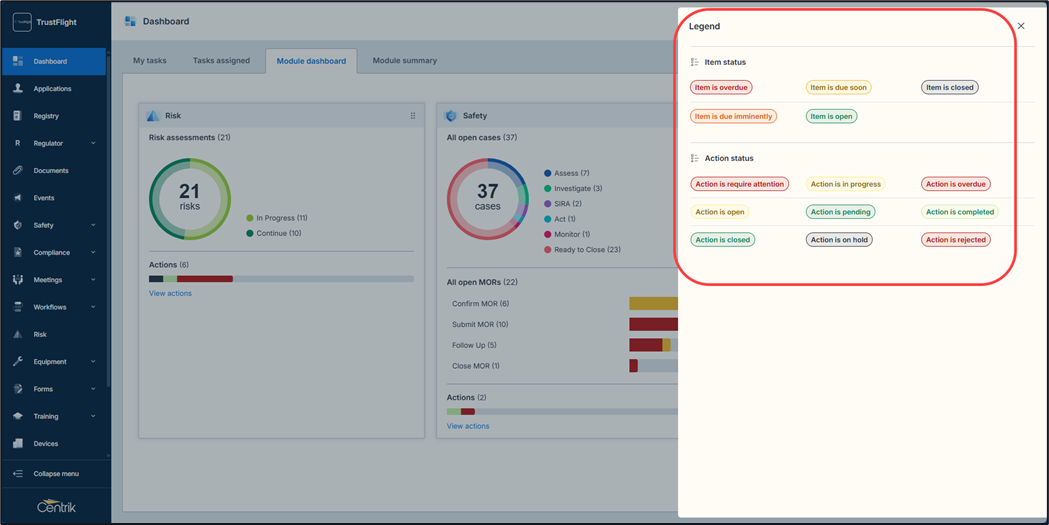Open Registry via its sidebar icon
This screenshot has width=1049, height=525.
[18, 116]
